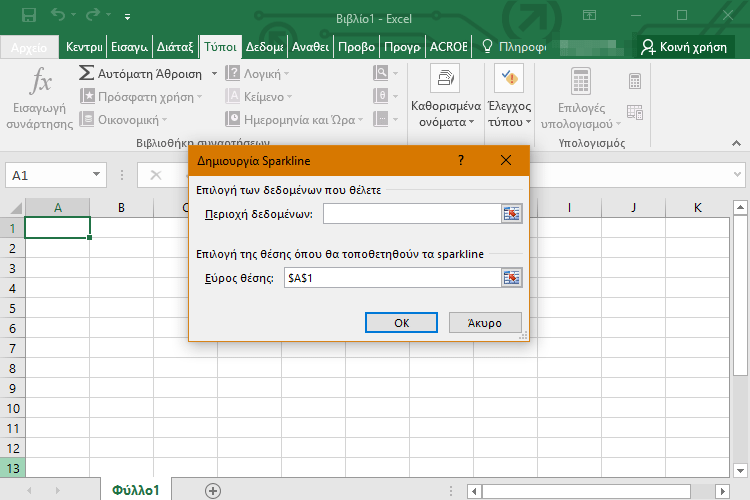The width and height of the screenshot is (750, 500).
Task: Open the Προβολή ribbon tab
Action: click(x=356, y=47)
